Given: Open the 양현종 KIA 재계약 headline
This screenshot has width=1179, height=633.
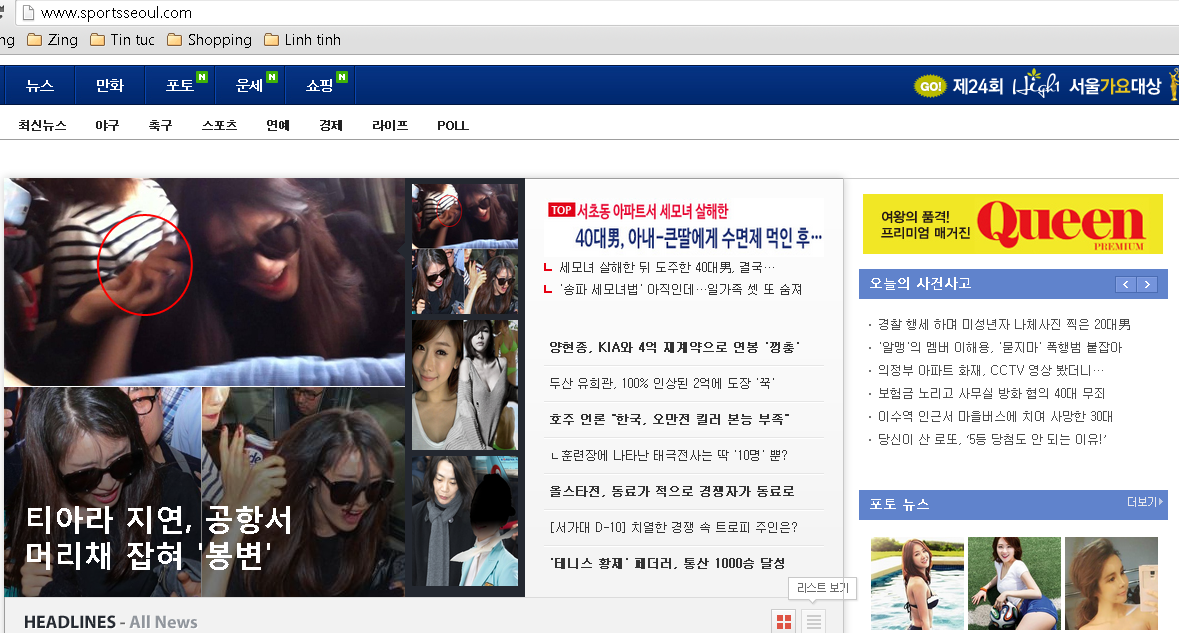Looking at the screenshot, I should [x=673, y=347].
